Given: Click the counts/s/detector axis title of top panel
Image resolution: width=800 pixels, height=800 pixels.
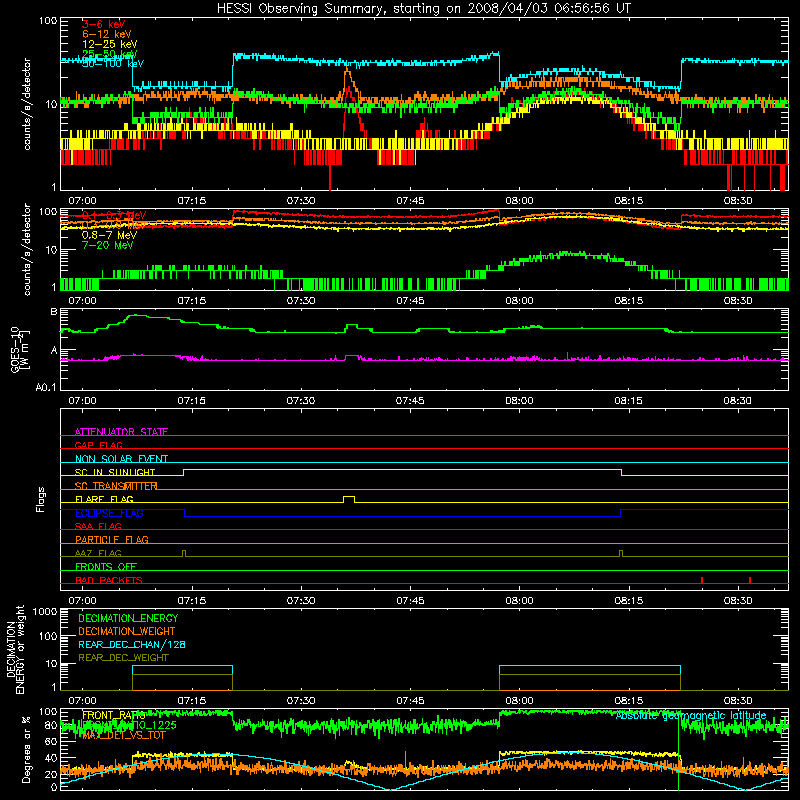Looking at the screenshot, I should (x=27, y=104).
